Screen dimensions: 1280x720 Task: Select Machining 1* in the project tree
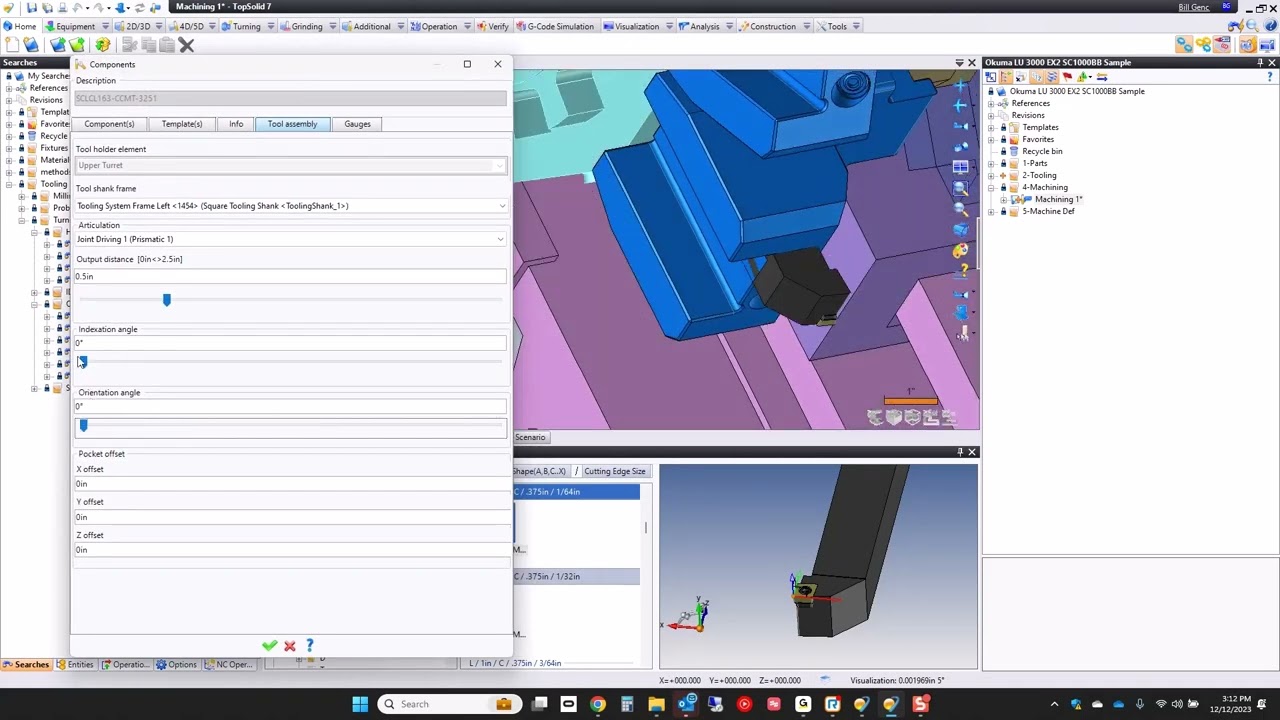1058,199
